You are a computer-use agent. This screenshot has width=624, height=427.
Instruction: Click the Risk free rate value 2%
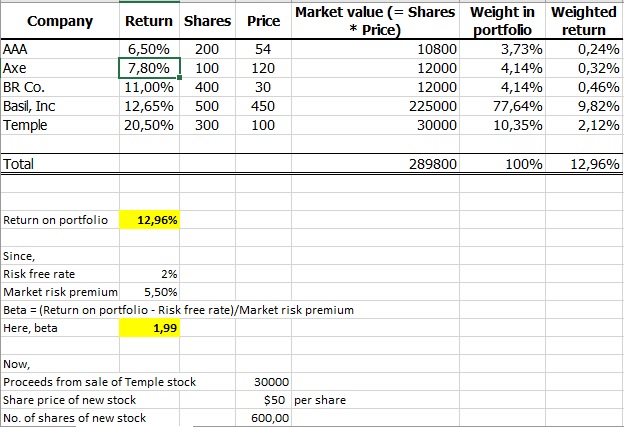coord(168,274)
